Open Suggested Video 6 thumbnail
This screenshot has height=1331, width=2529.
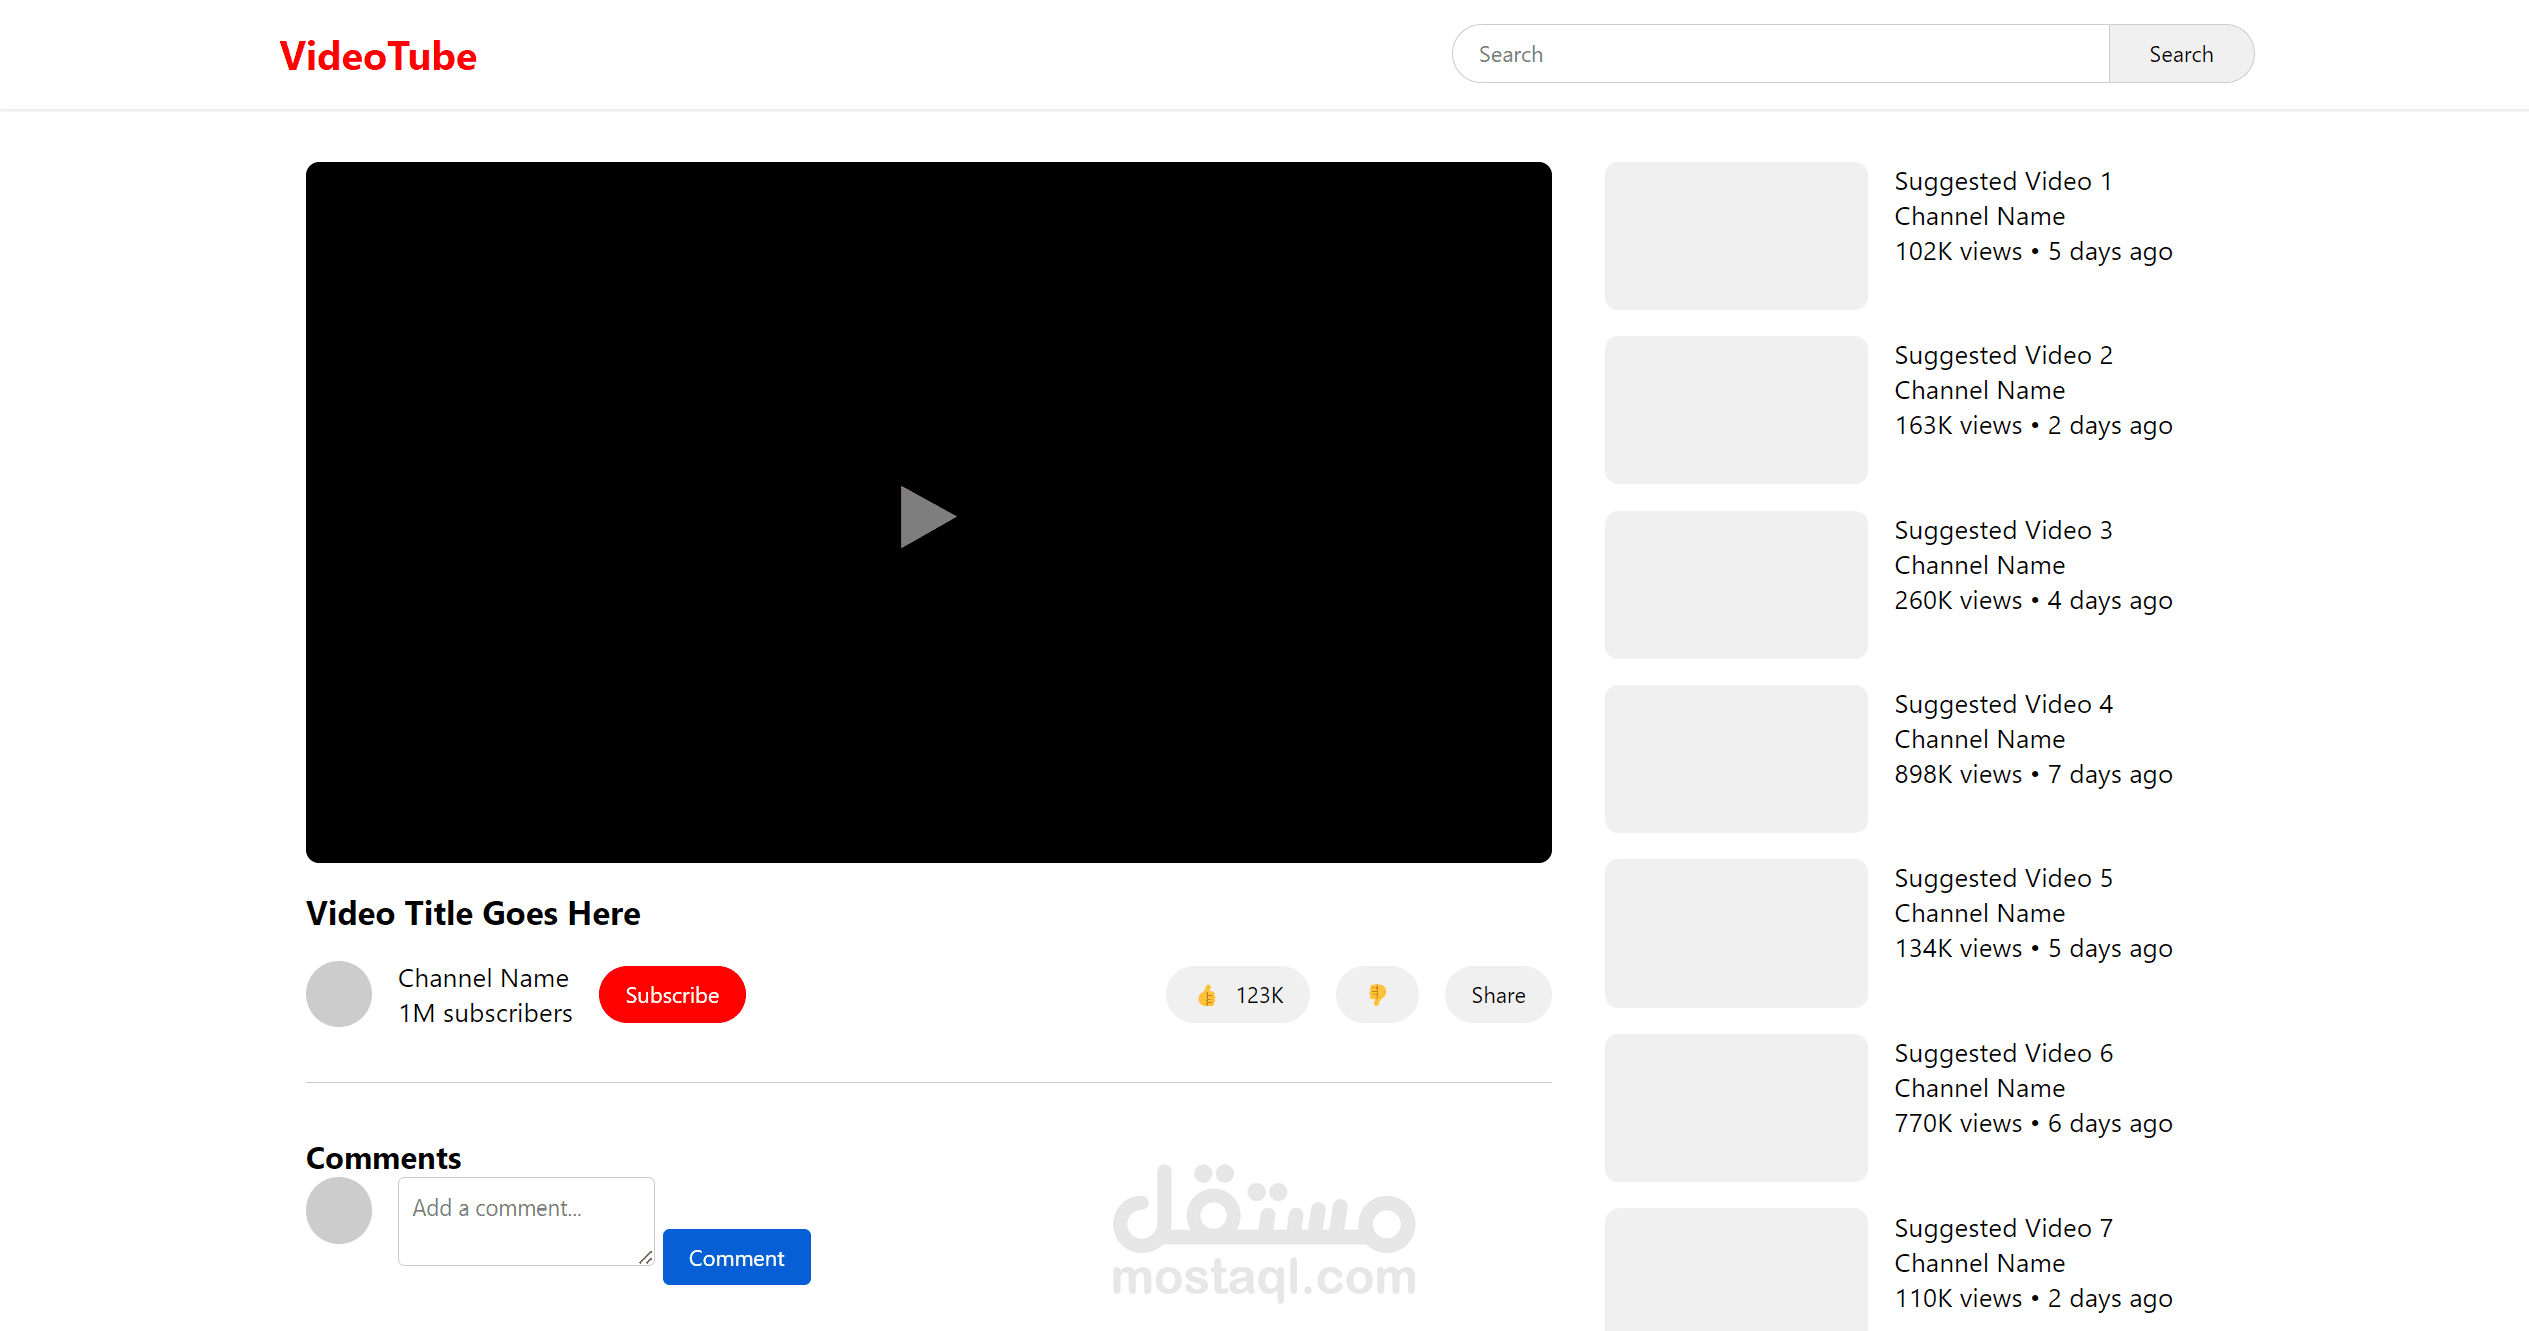point(1736,1108)
